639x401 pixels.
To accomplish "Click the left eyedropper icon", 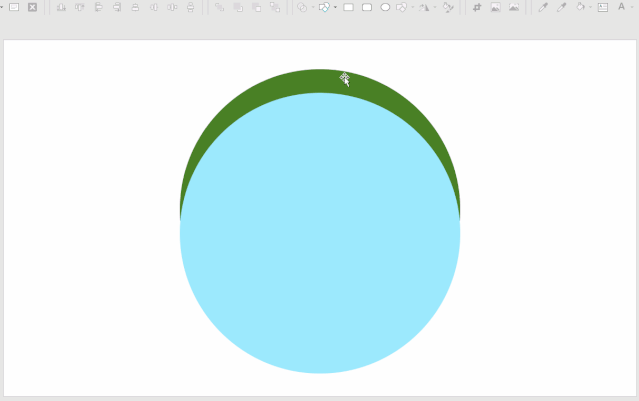I will (543, 7).
